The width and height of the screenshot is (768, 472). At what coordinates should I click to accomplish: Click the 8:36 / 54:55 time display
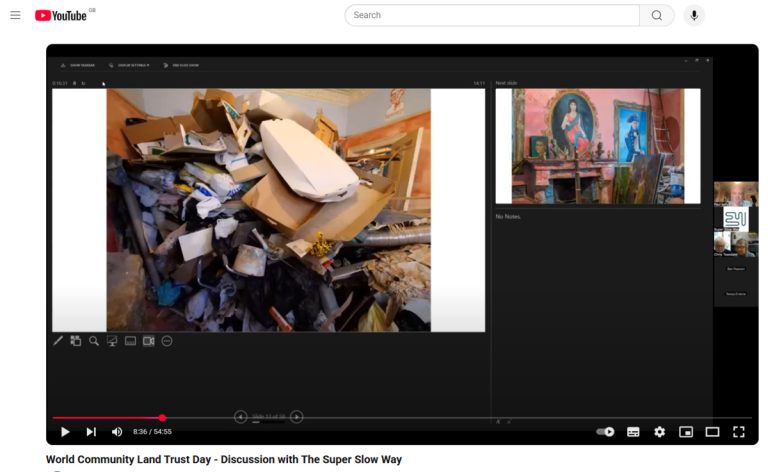(x=152, y=431)
